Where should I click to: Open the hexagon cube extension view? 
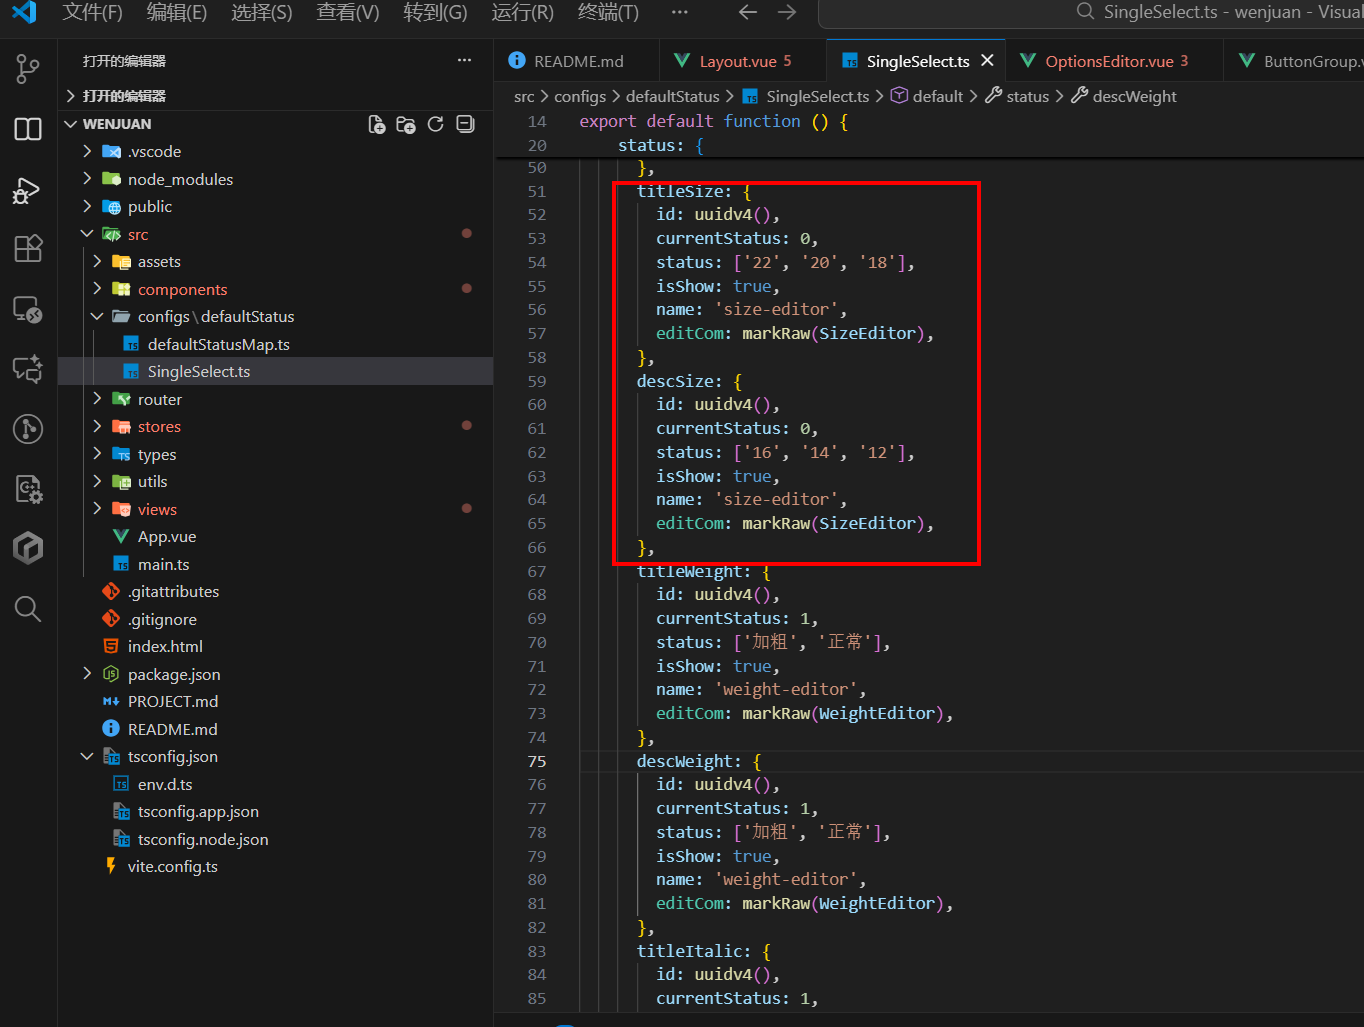(27, 548)
